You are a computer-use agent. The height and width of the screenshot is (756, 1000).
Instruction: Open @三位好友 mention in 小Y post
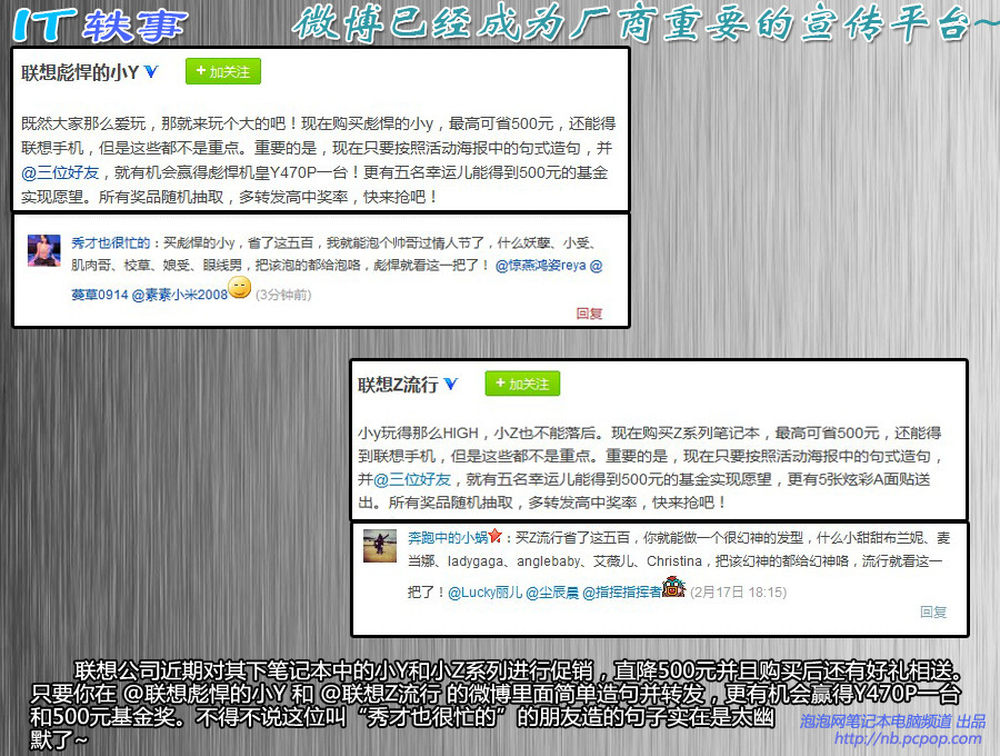pos(60,173)
